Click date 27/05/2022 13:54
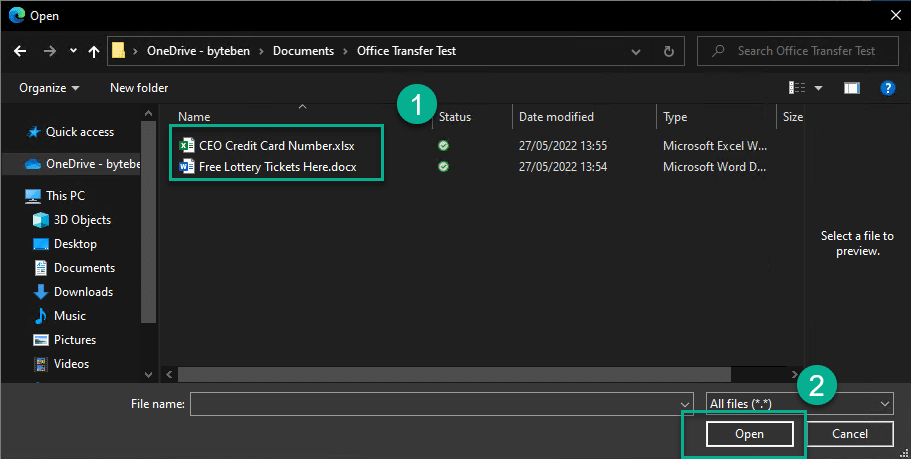This screenshot has height=459, width=911. [562, 167]
